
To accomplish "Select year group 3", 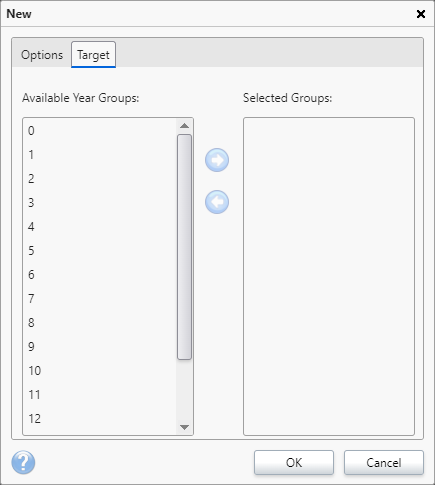I will pos(99,203).
